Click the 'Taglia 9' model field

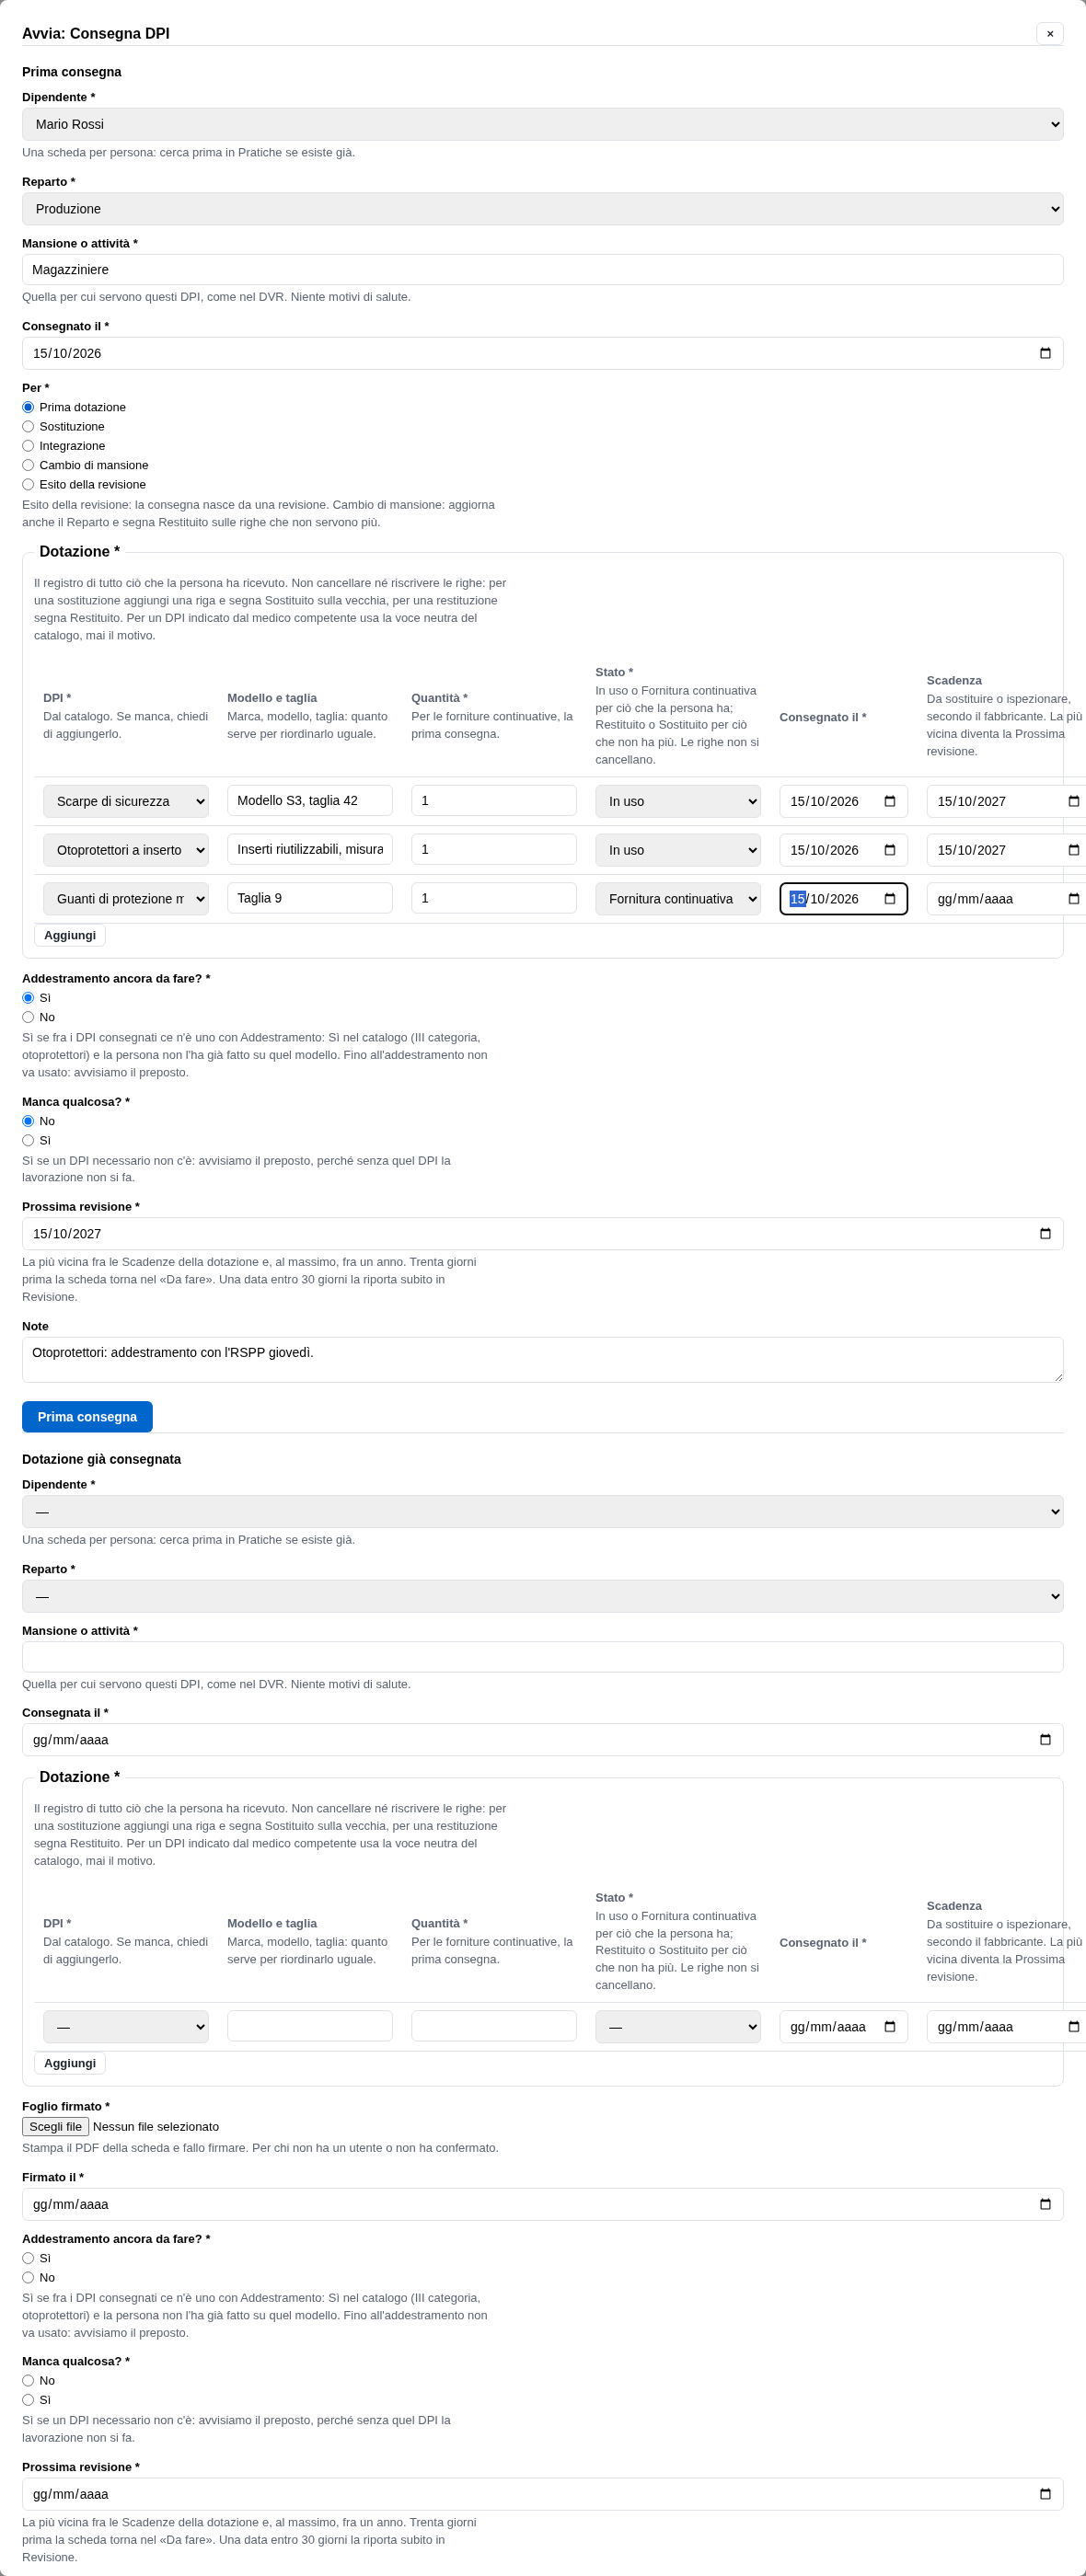point(310,898)
